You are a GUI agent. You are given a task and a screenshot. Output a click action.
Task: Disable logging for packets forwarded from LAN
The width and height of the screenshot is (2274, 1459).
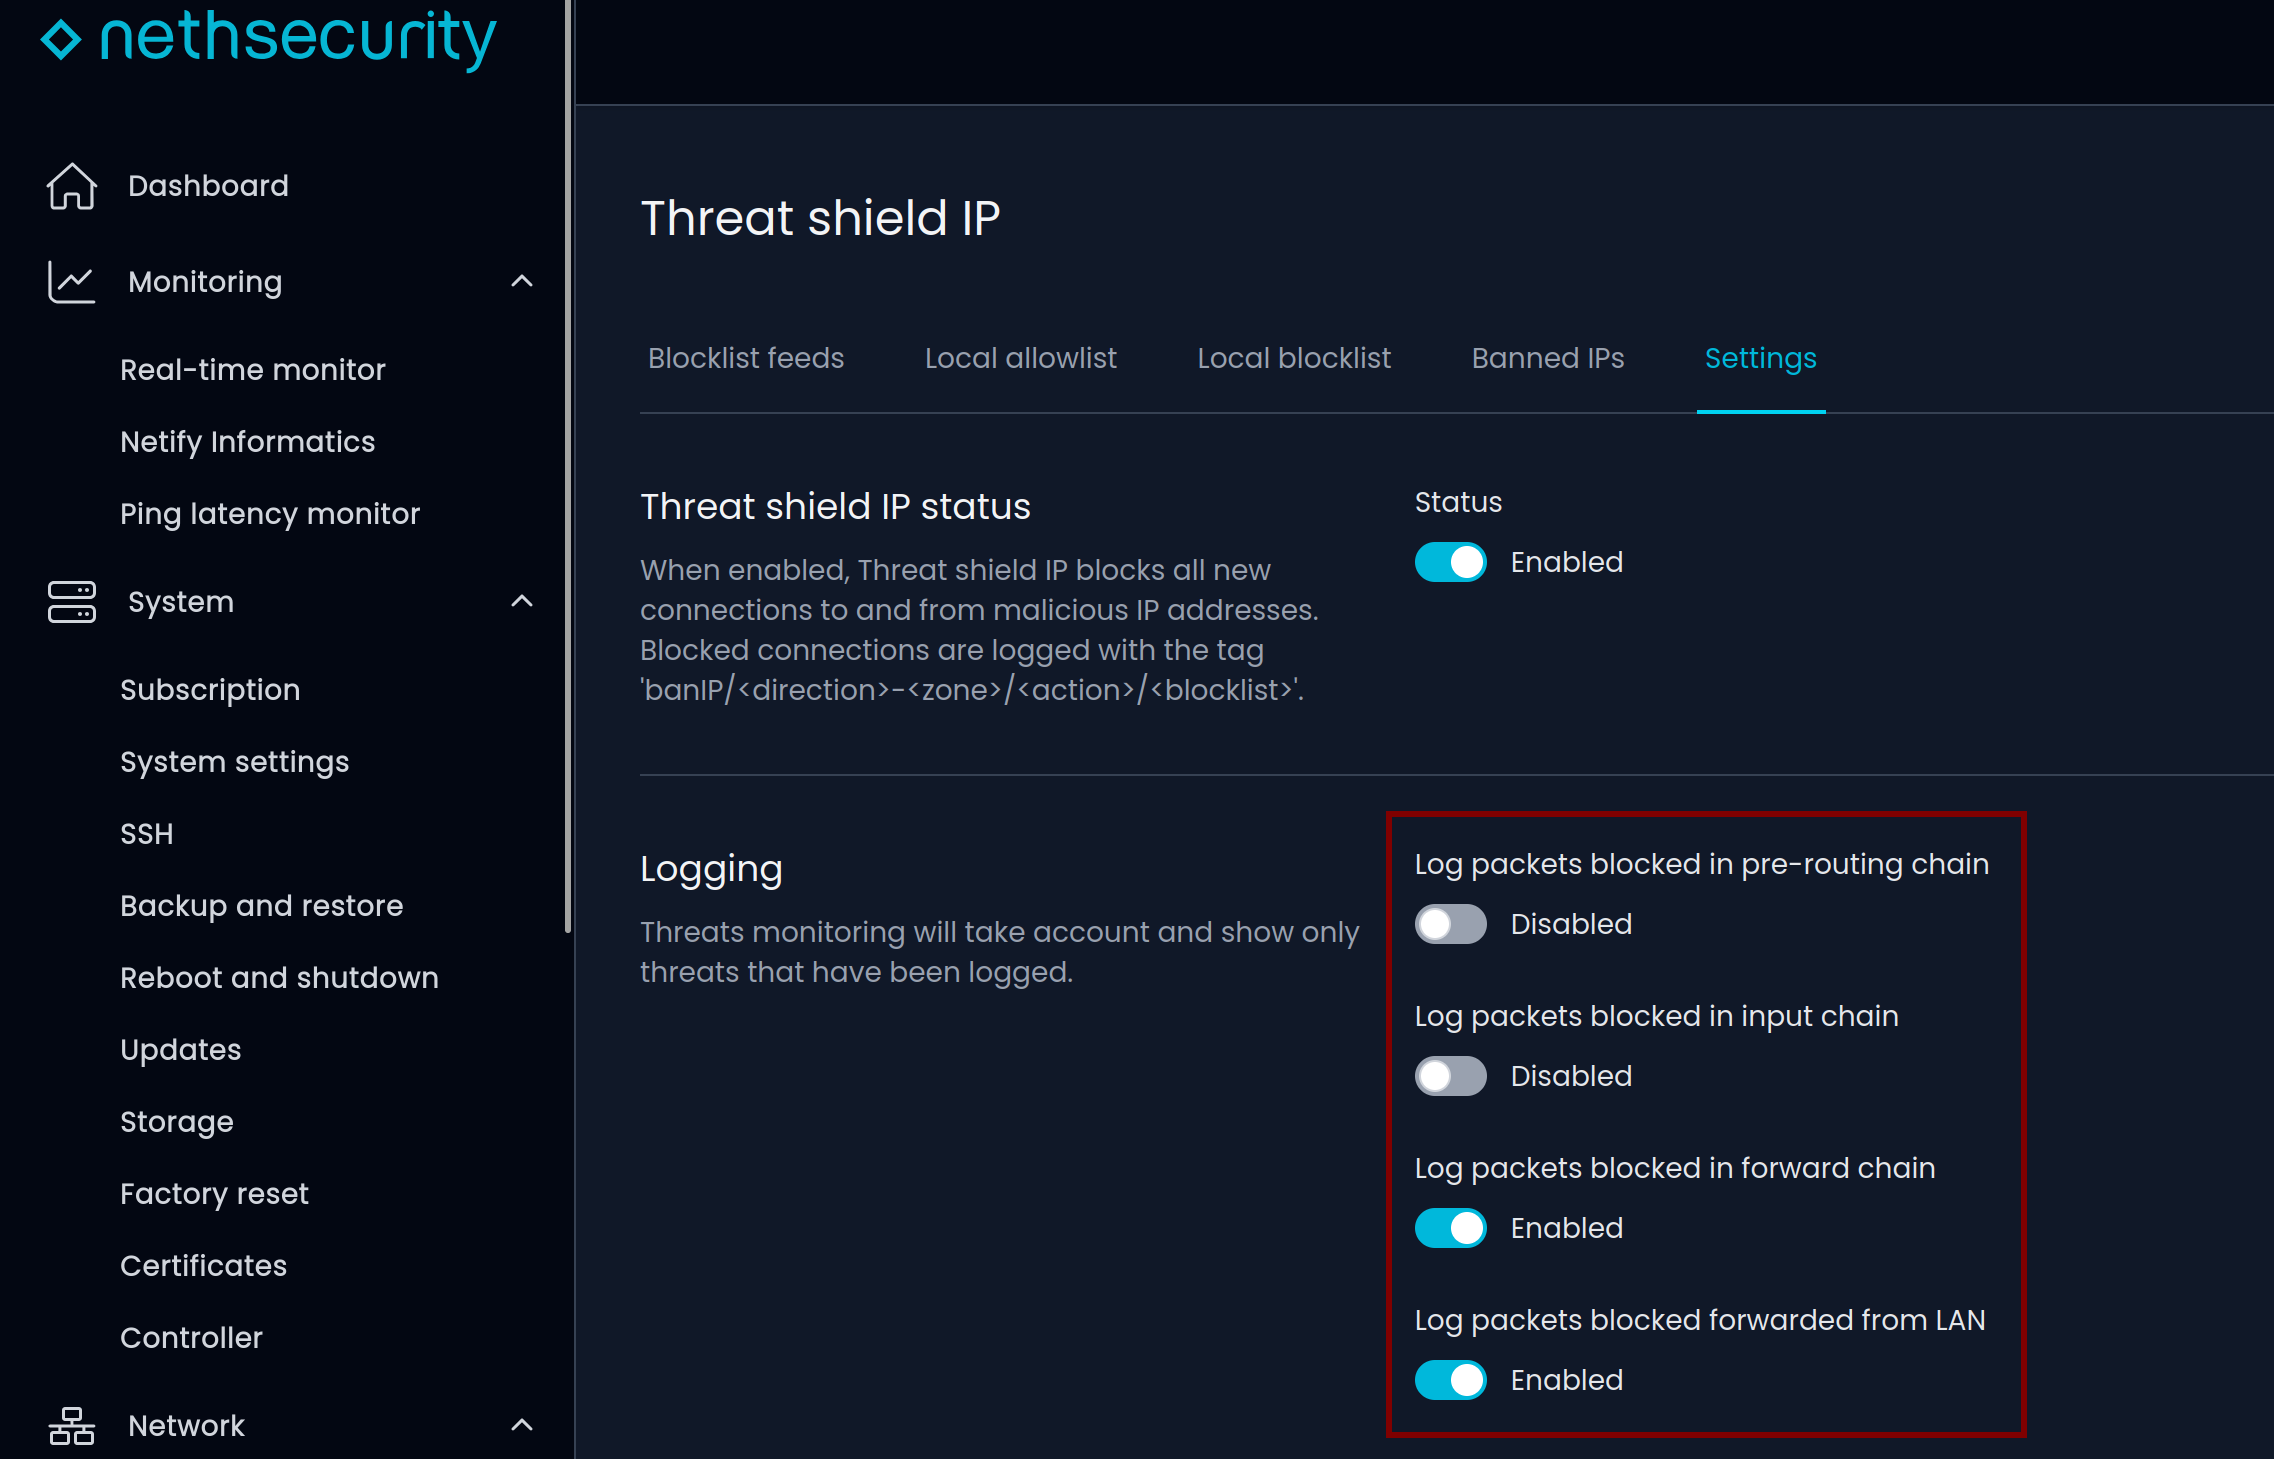(1450, 1380)
